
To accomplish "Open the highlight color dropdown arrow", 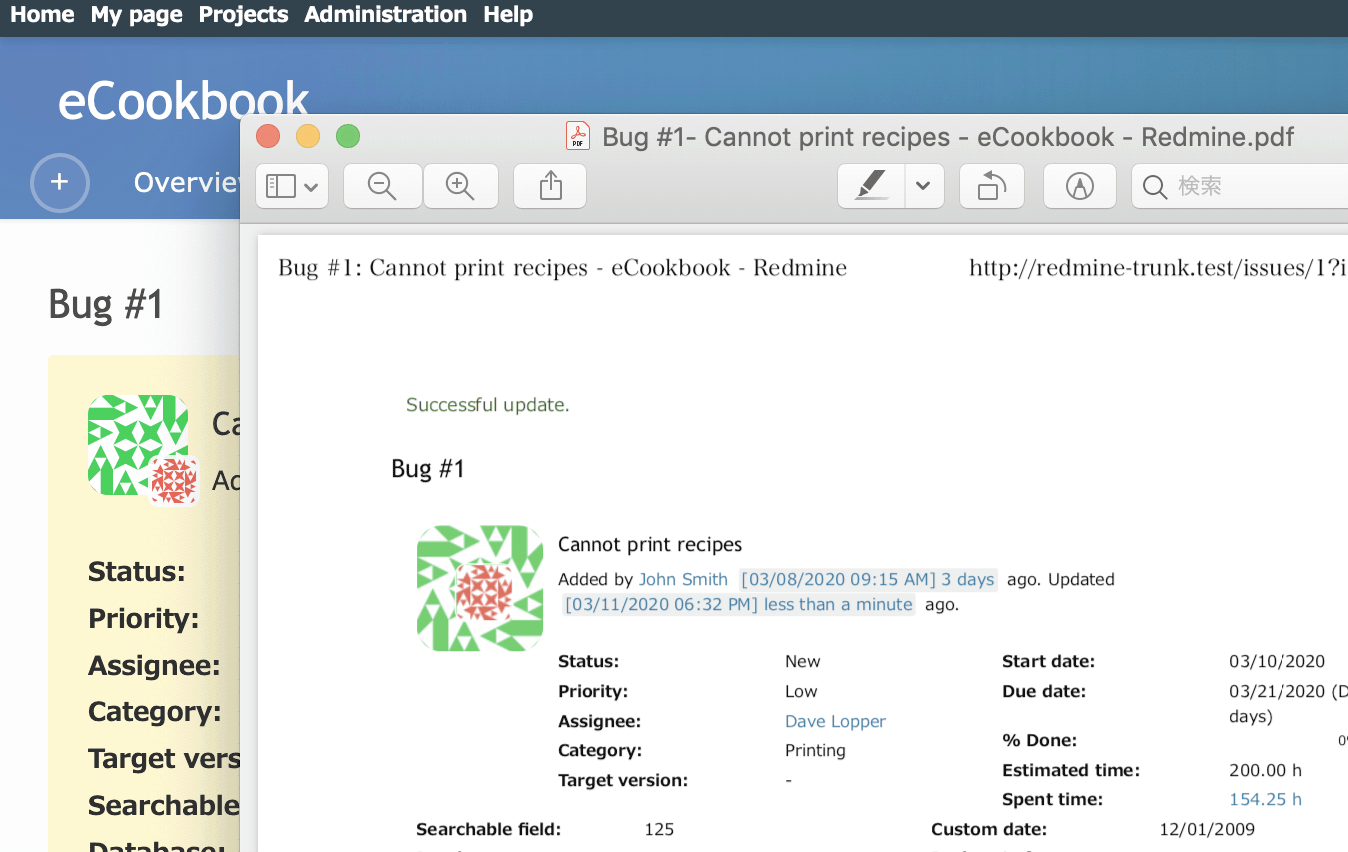I will point(924,186).
